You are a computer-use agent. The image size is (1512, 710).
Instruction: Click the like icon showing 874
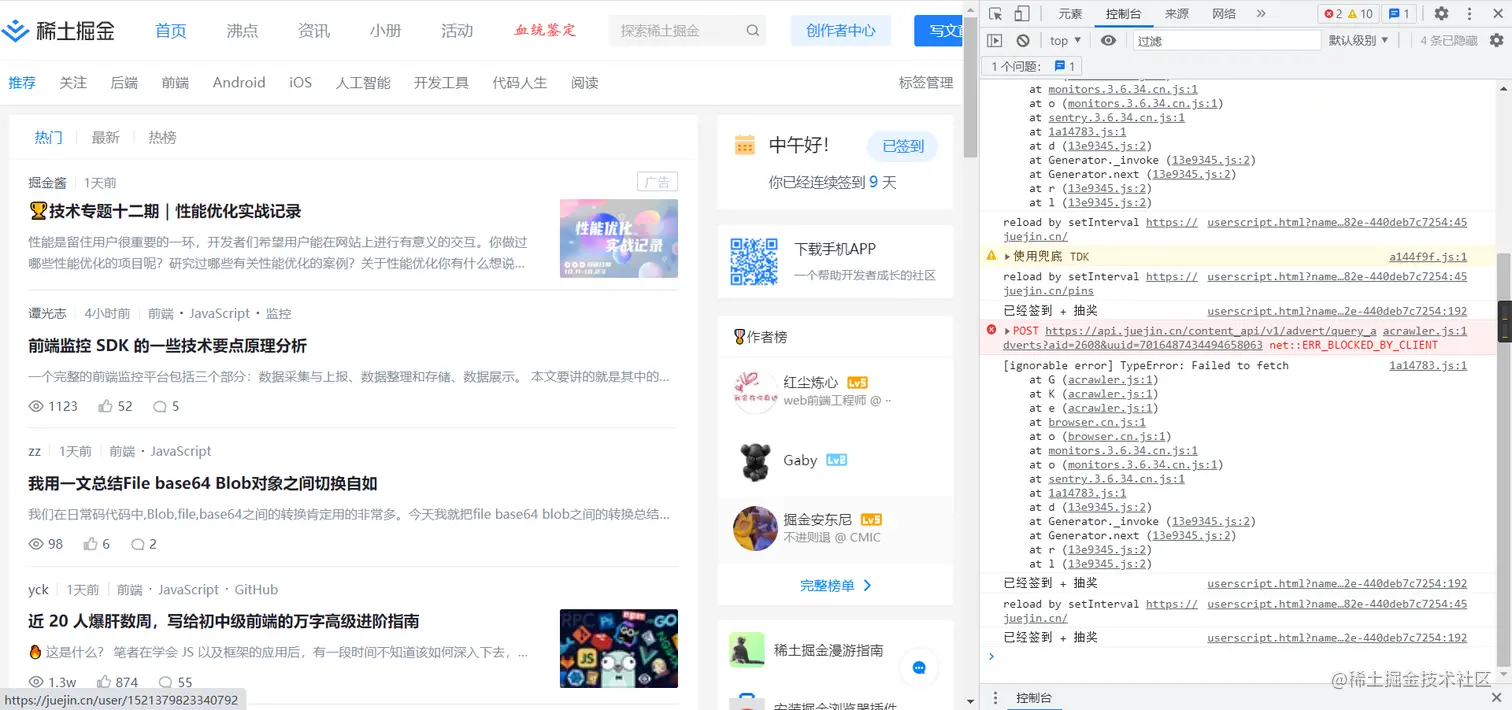(105, 682)
